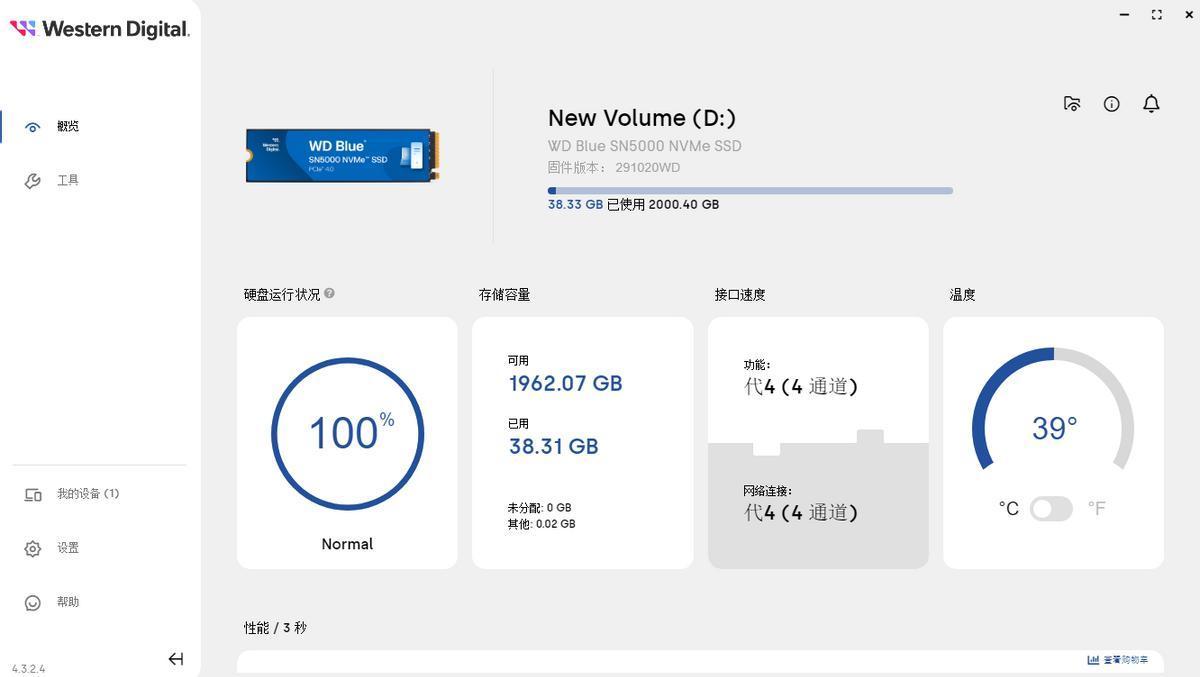
Task: Click the view details link in 性能 panel
Action: click(1126, 660)
